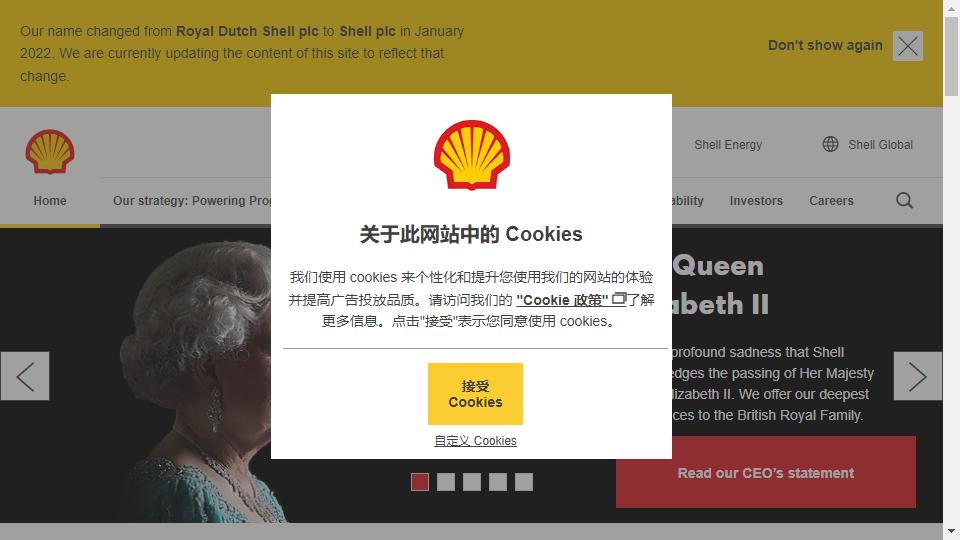Select the first red carousel indicator

click(420, 482)
